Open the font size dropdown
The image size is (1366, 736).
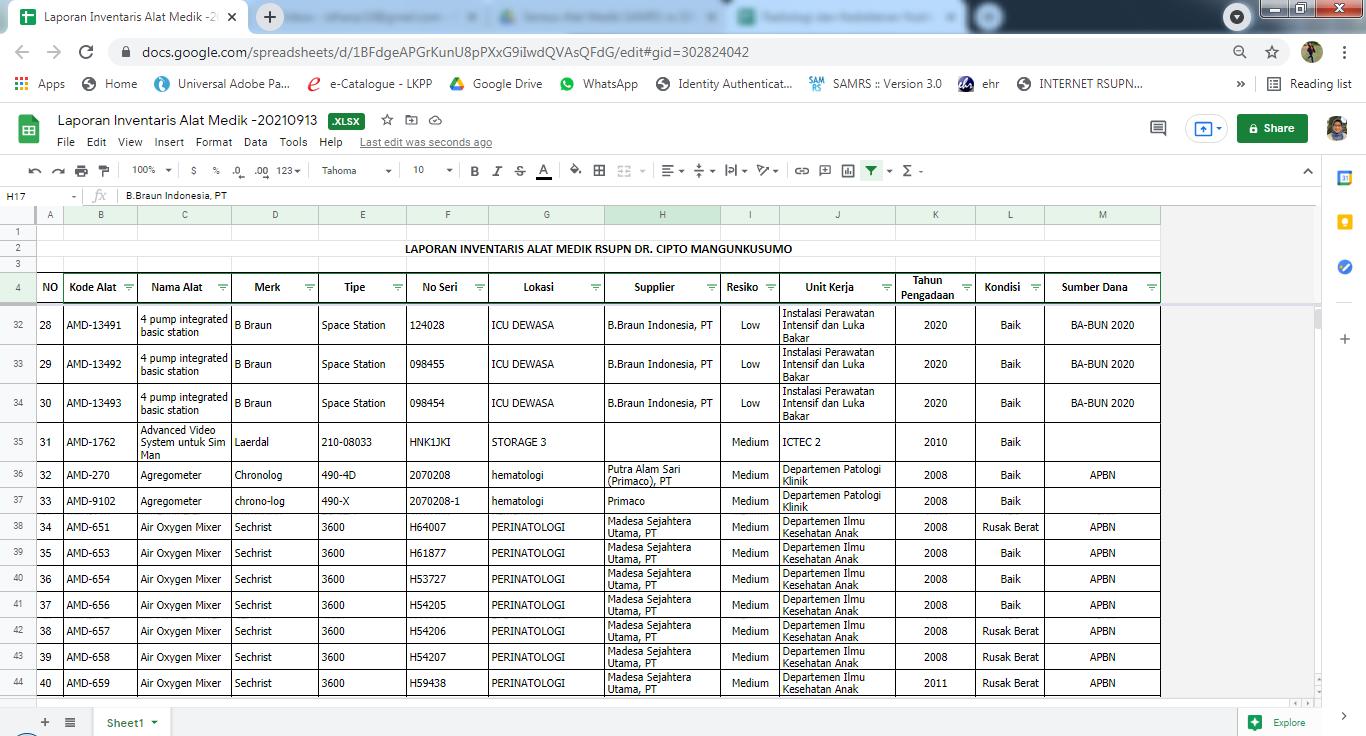[x=432, y=171]
